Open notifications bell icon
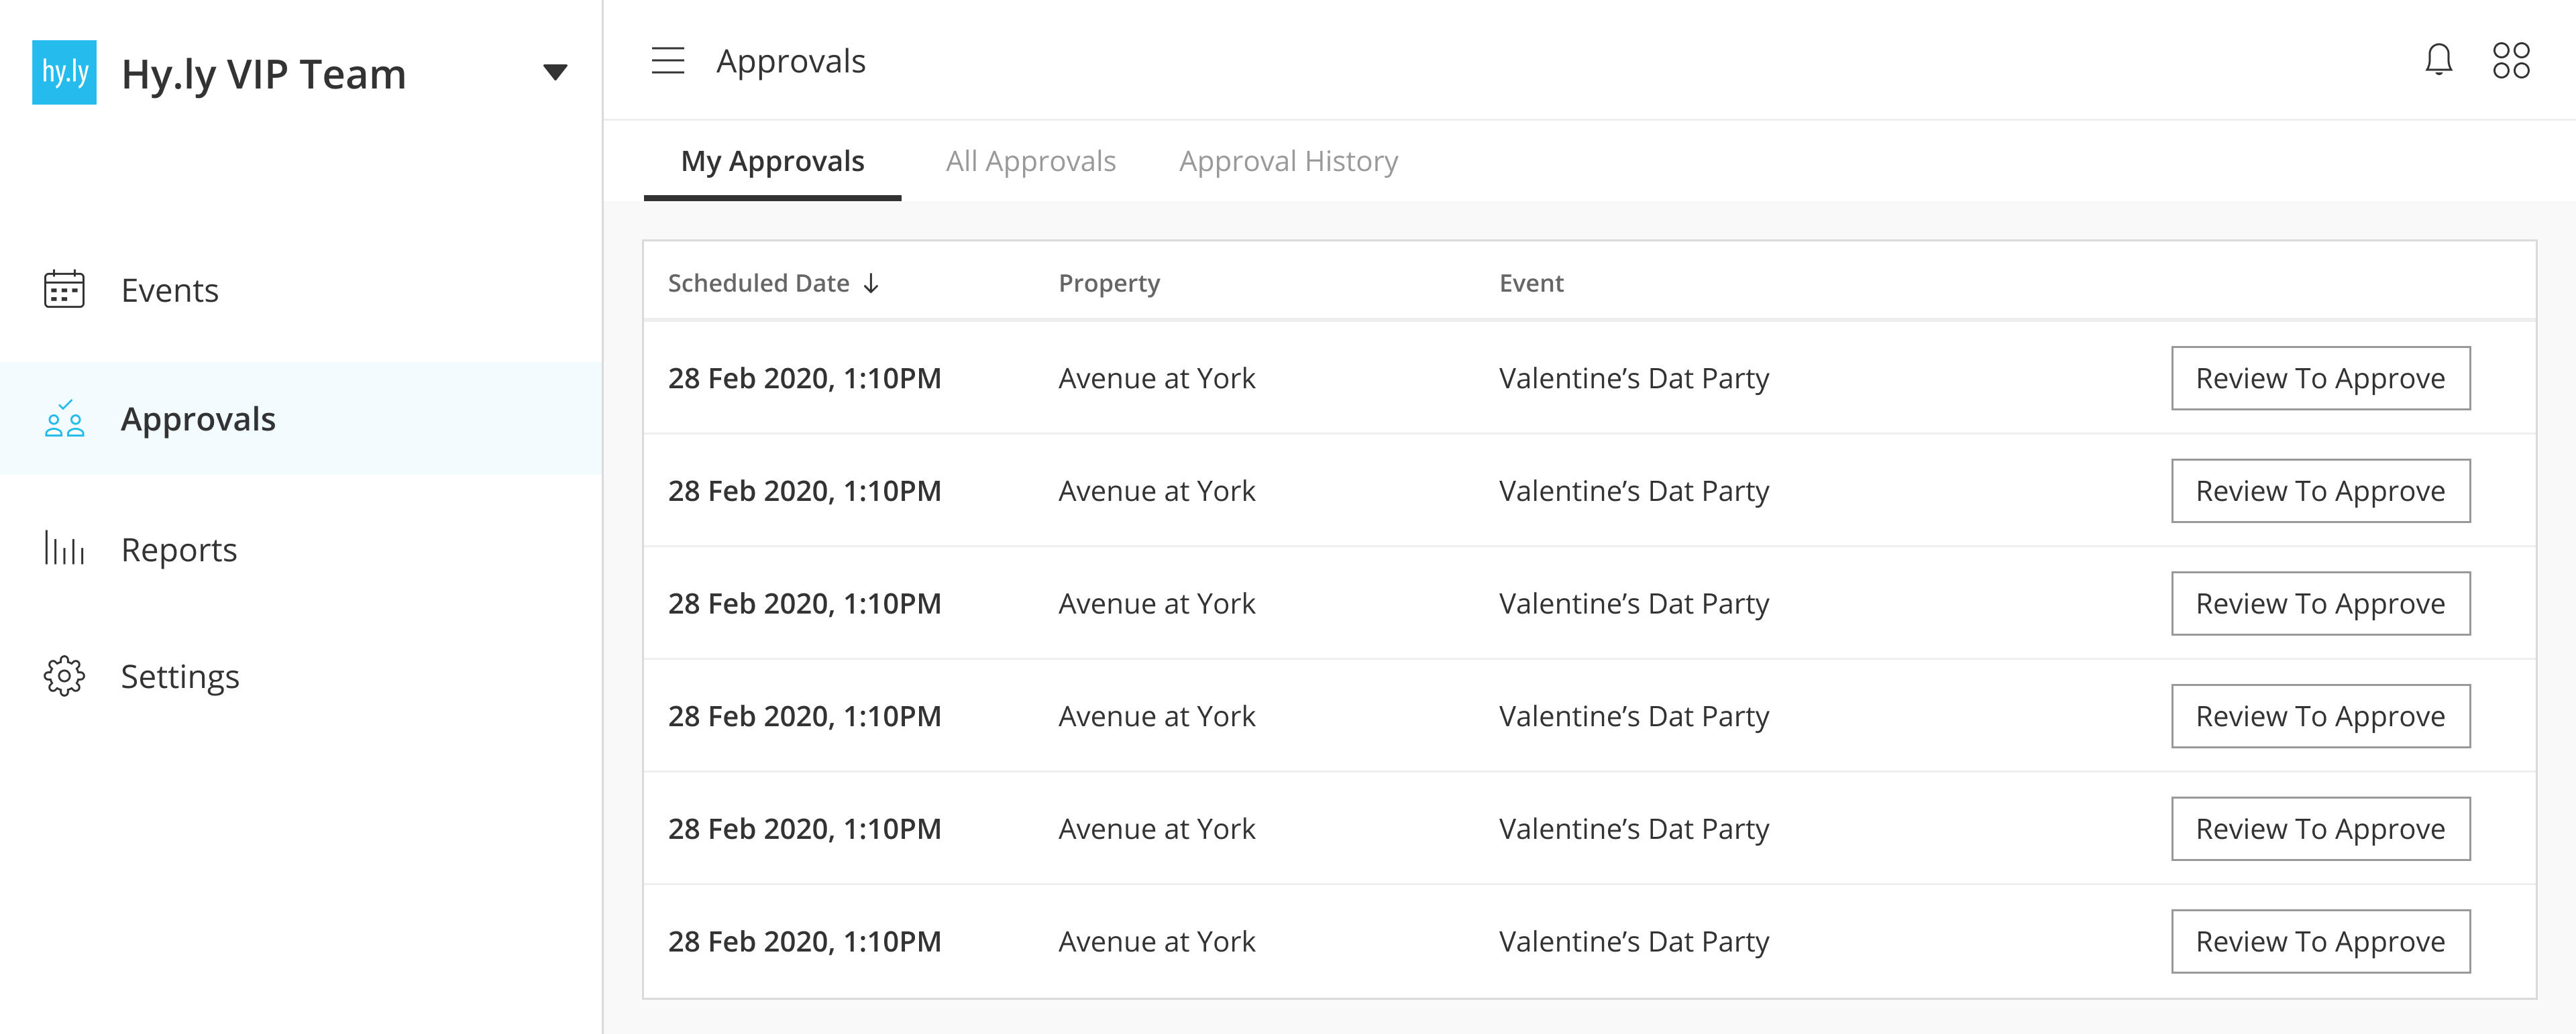Screen dimensions: 2576x1034 point(2438,60)
